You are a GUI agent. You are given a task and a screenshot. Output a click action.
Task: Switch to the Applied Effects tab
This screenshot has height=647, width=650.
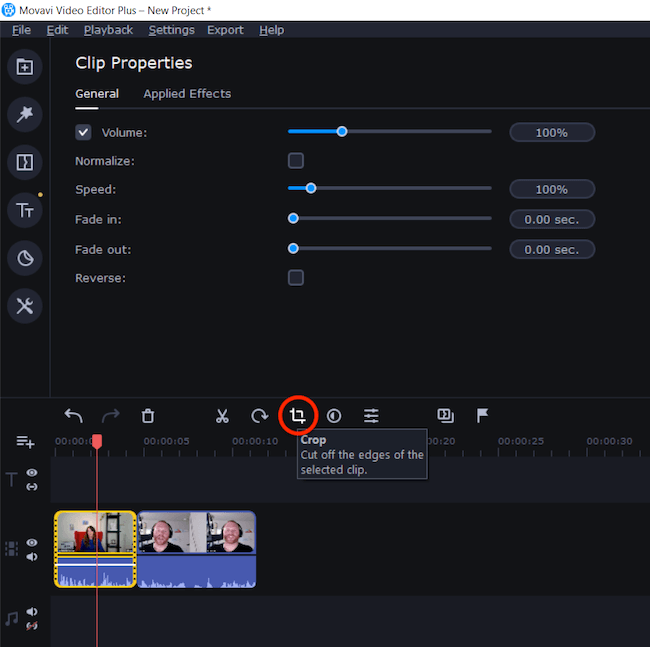(x=187, y=94)
